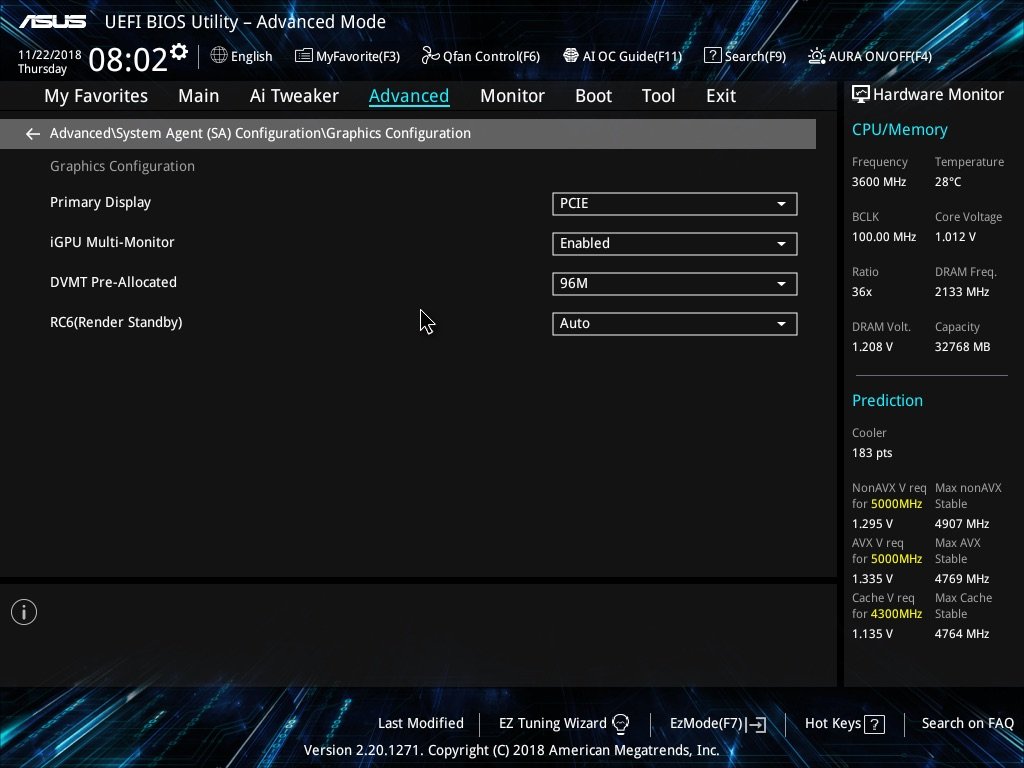
Task: Click the 2133 MHz DRAM frequency value
Action: [x=961, y=293]
